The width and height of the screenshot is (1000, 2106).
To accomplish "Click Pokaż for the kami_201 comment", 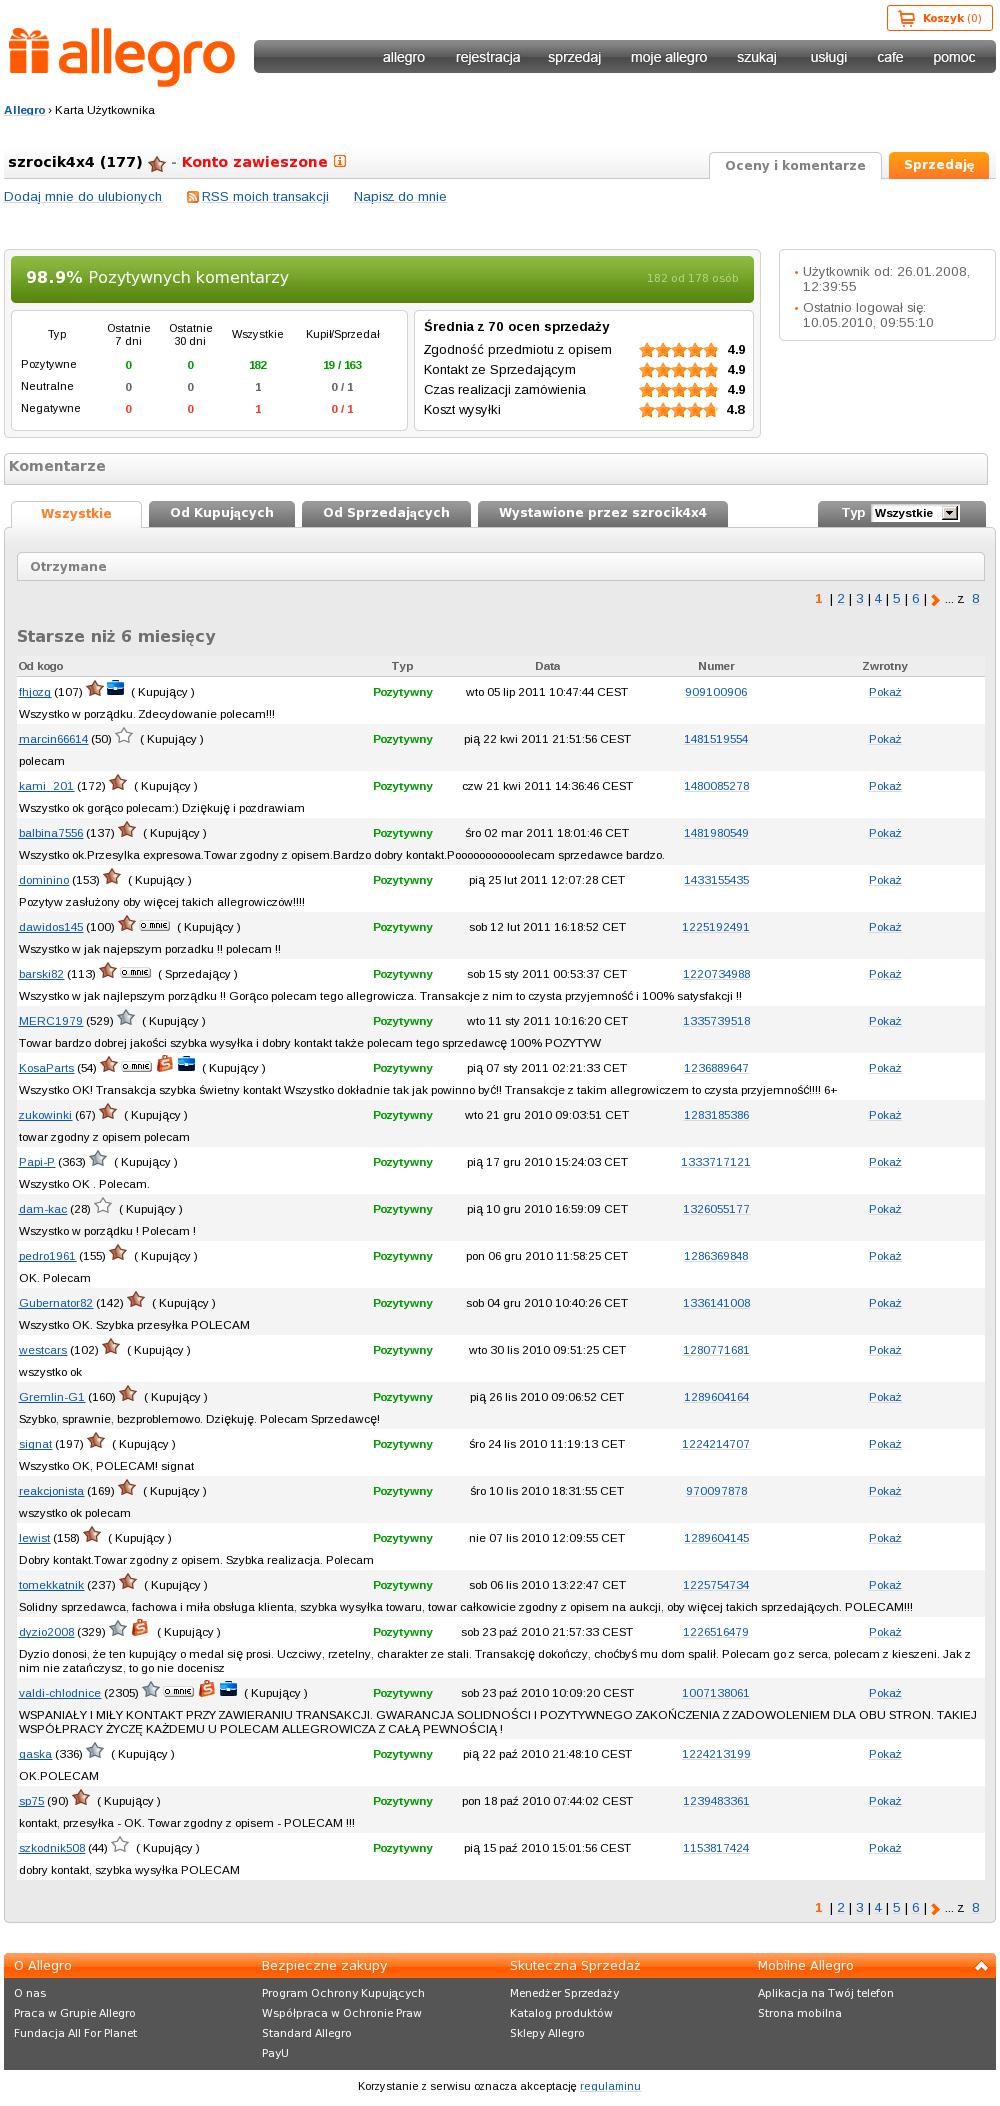I will [885, 786].
